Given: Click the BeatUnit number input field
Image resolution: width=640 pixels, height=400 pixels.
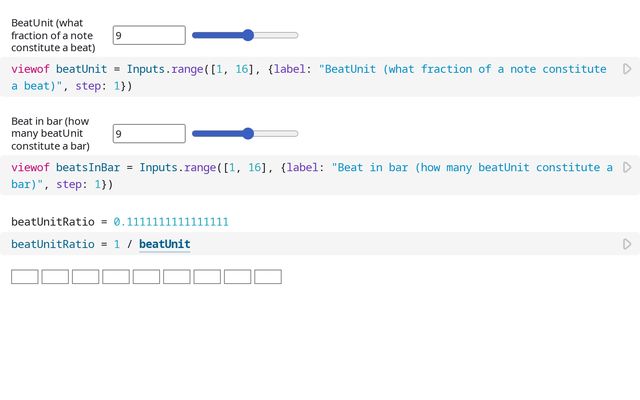Looking at the screenshot, I should 149,35.
